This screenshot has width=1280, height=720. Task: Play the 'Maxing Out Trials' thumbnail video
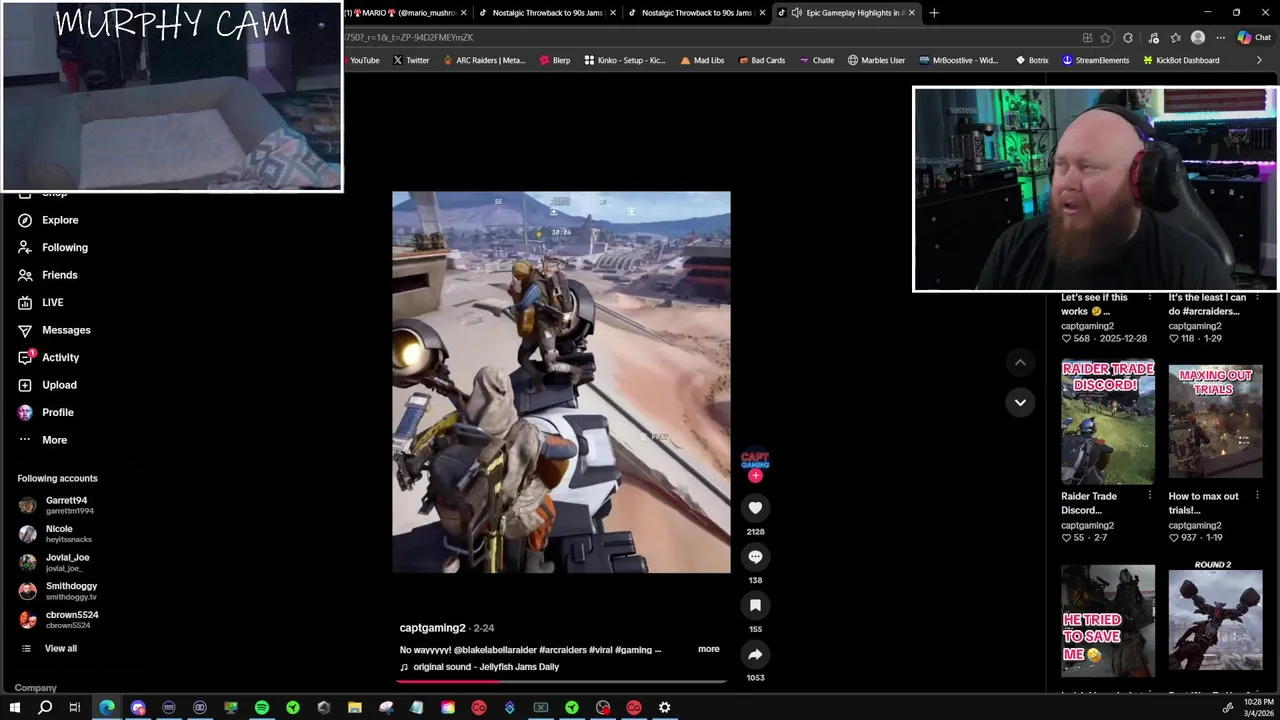tap(1215, 422)
